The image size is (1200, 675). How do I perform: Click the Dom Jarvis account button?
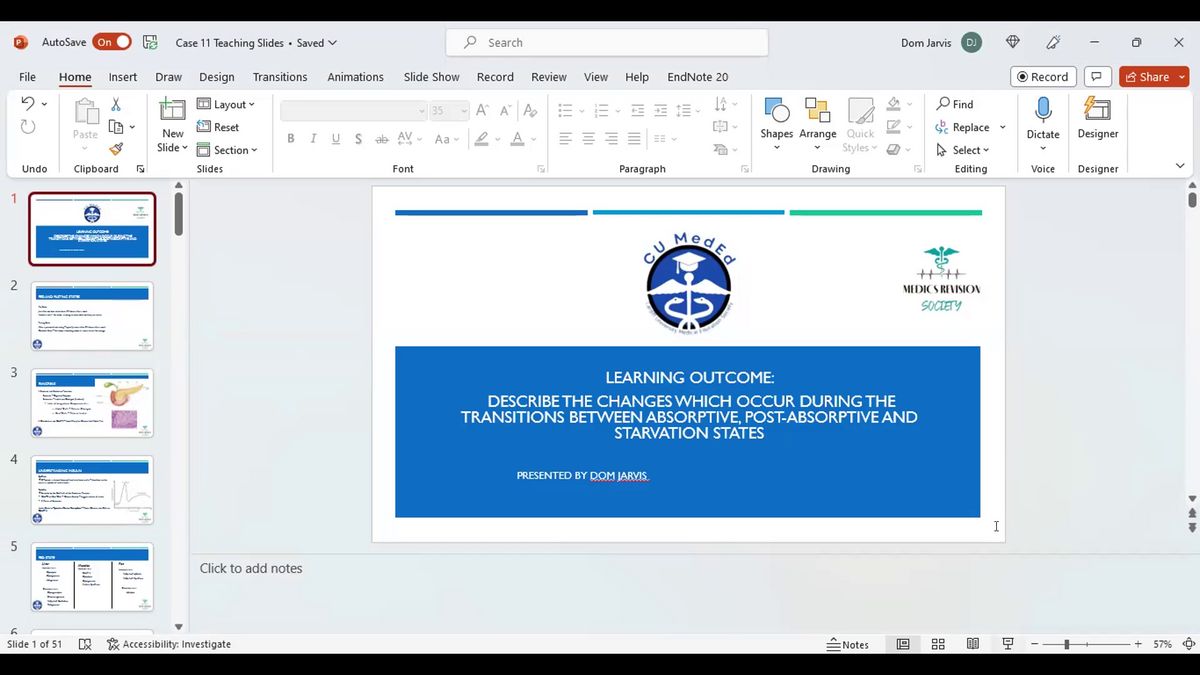940,43
